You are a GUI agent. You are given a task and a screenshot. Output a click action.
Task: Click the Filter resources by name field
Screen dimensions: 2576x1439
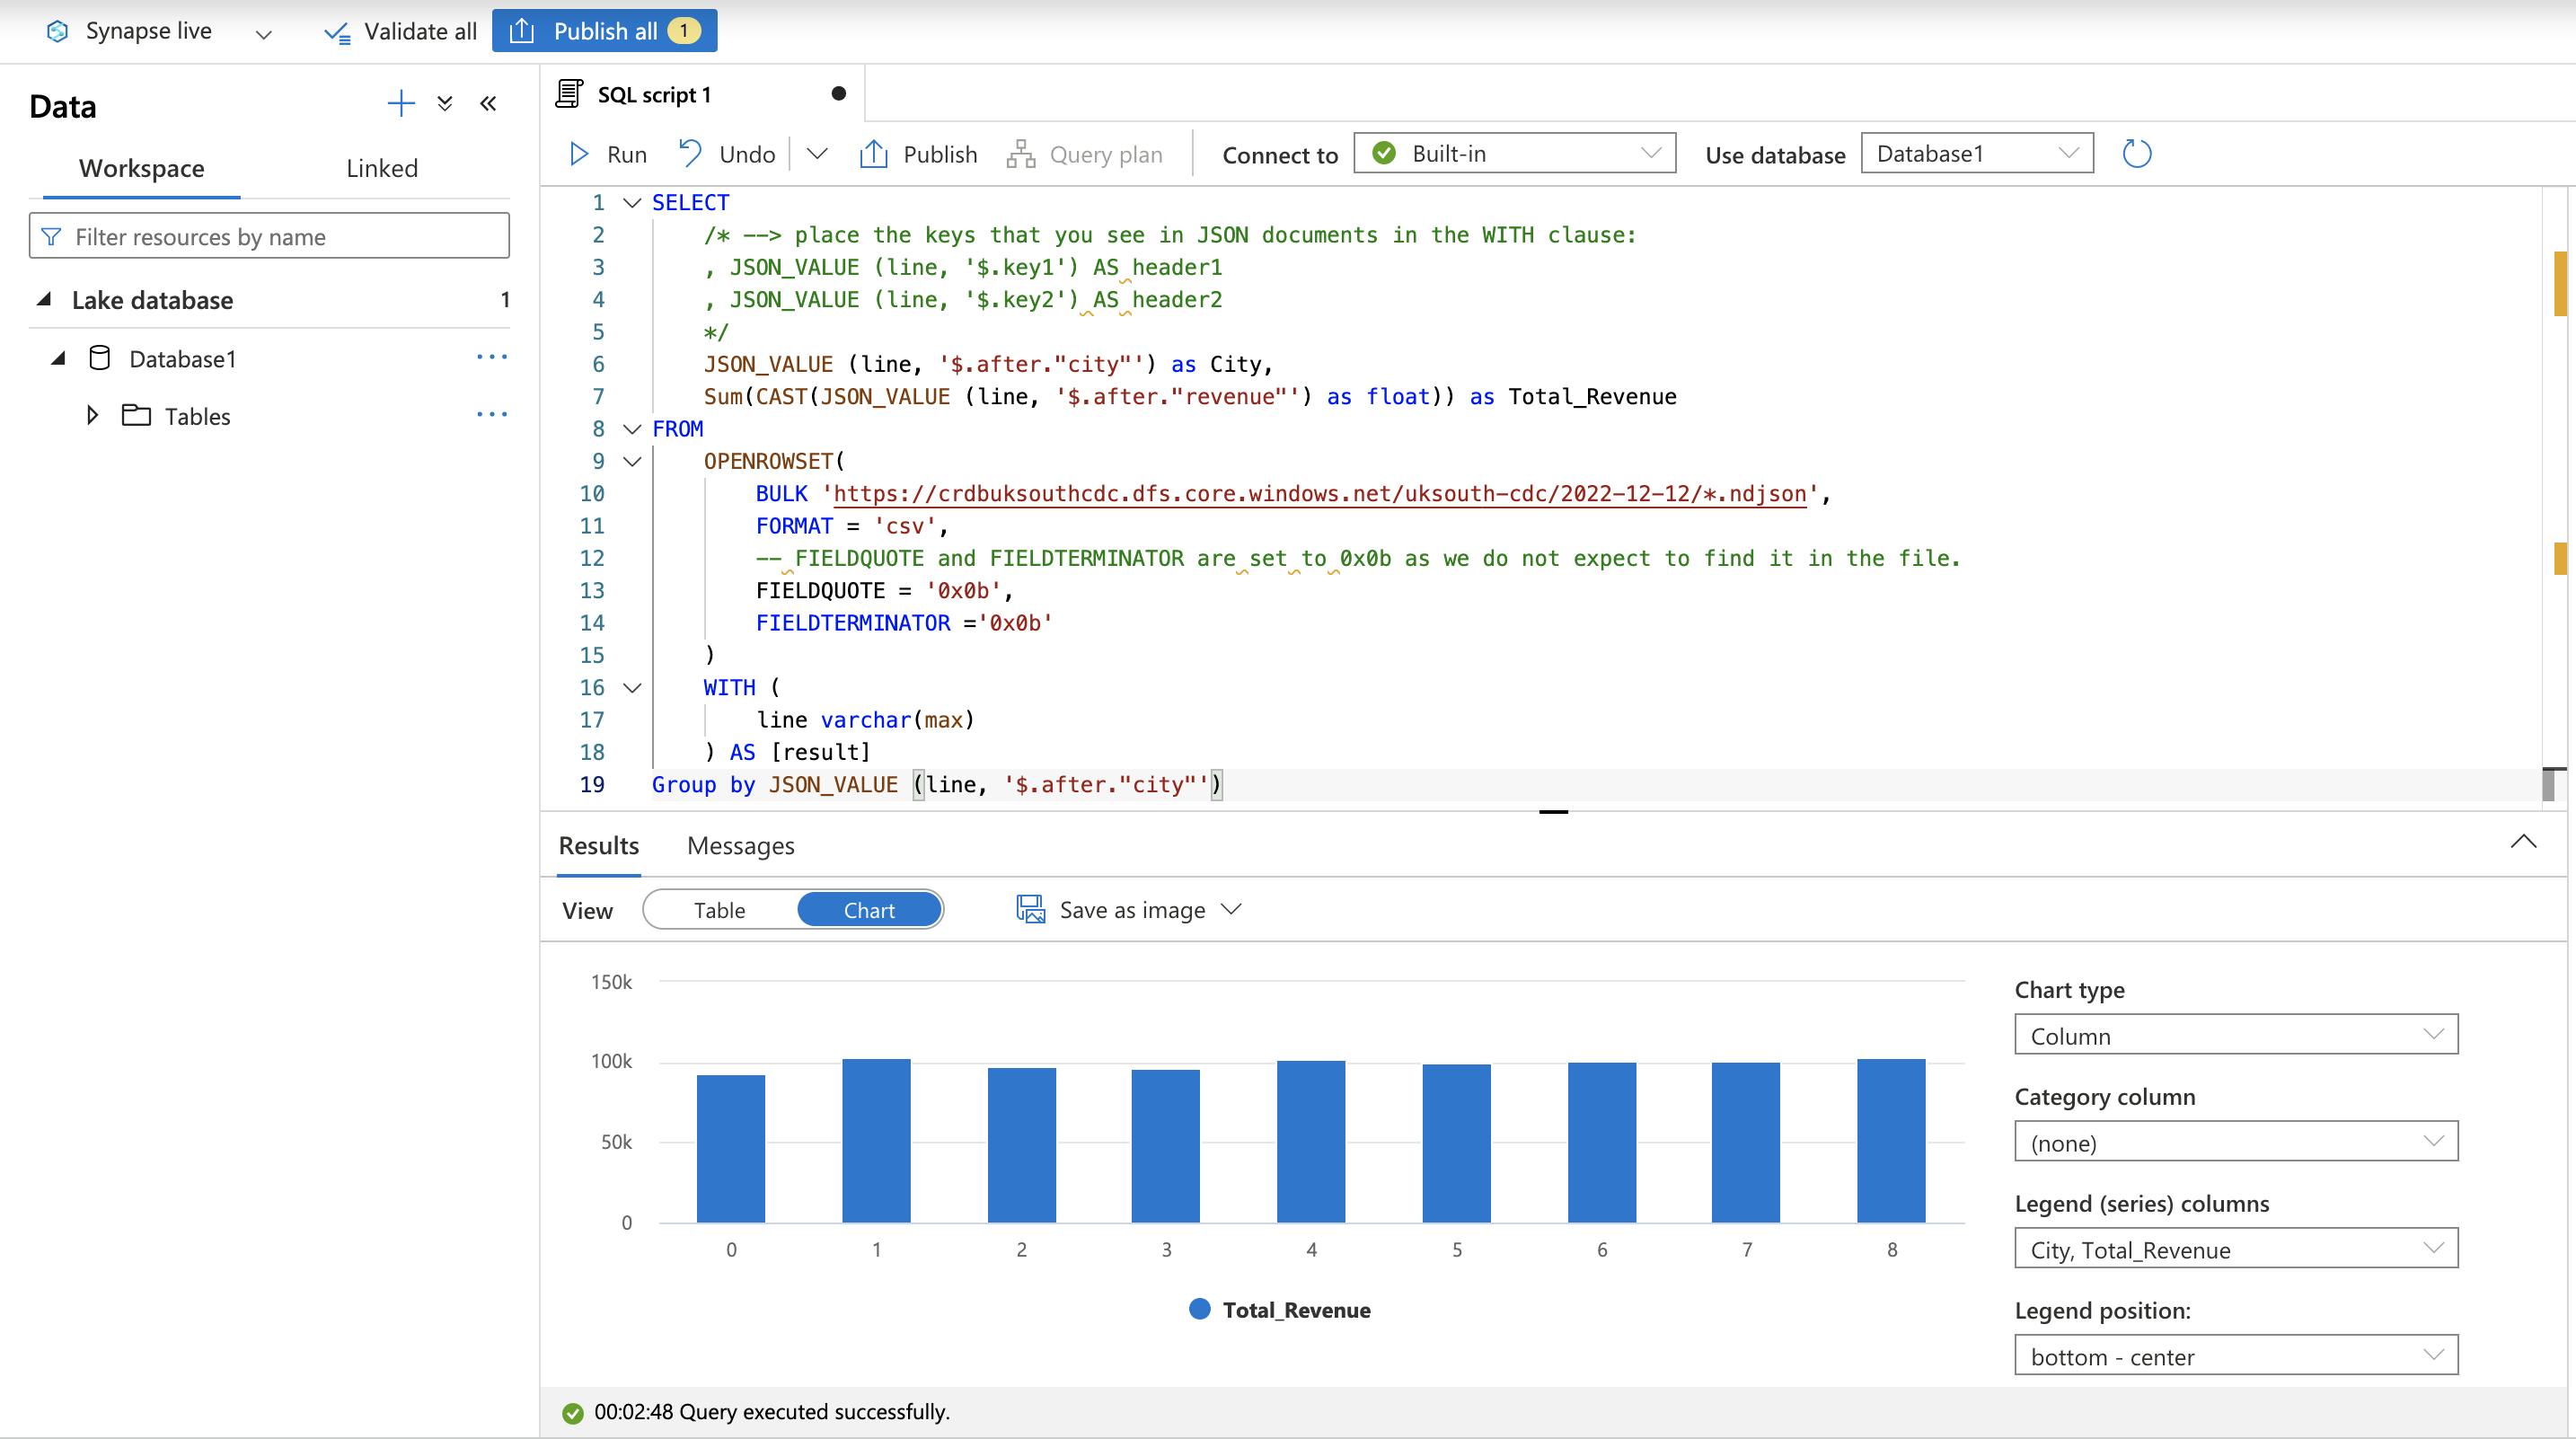pyautogui.click(x=269, y=237)
